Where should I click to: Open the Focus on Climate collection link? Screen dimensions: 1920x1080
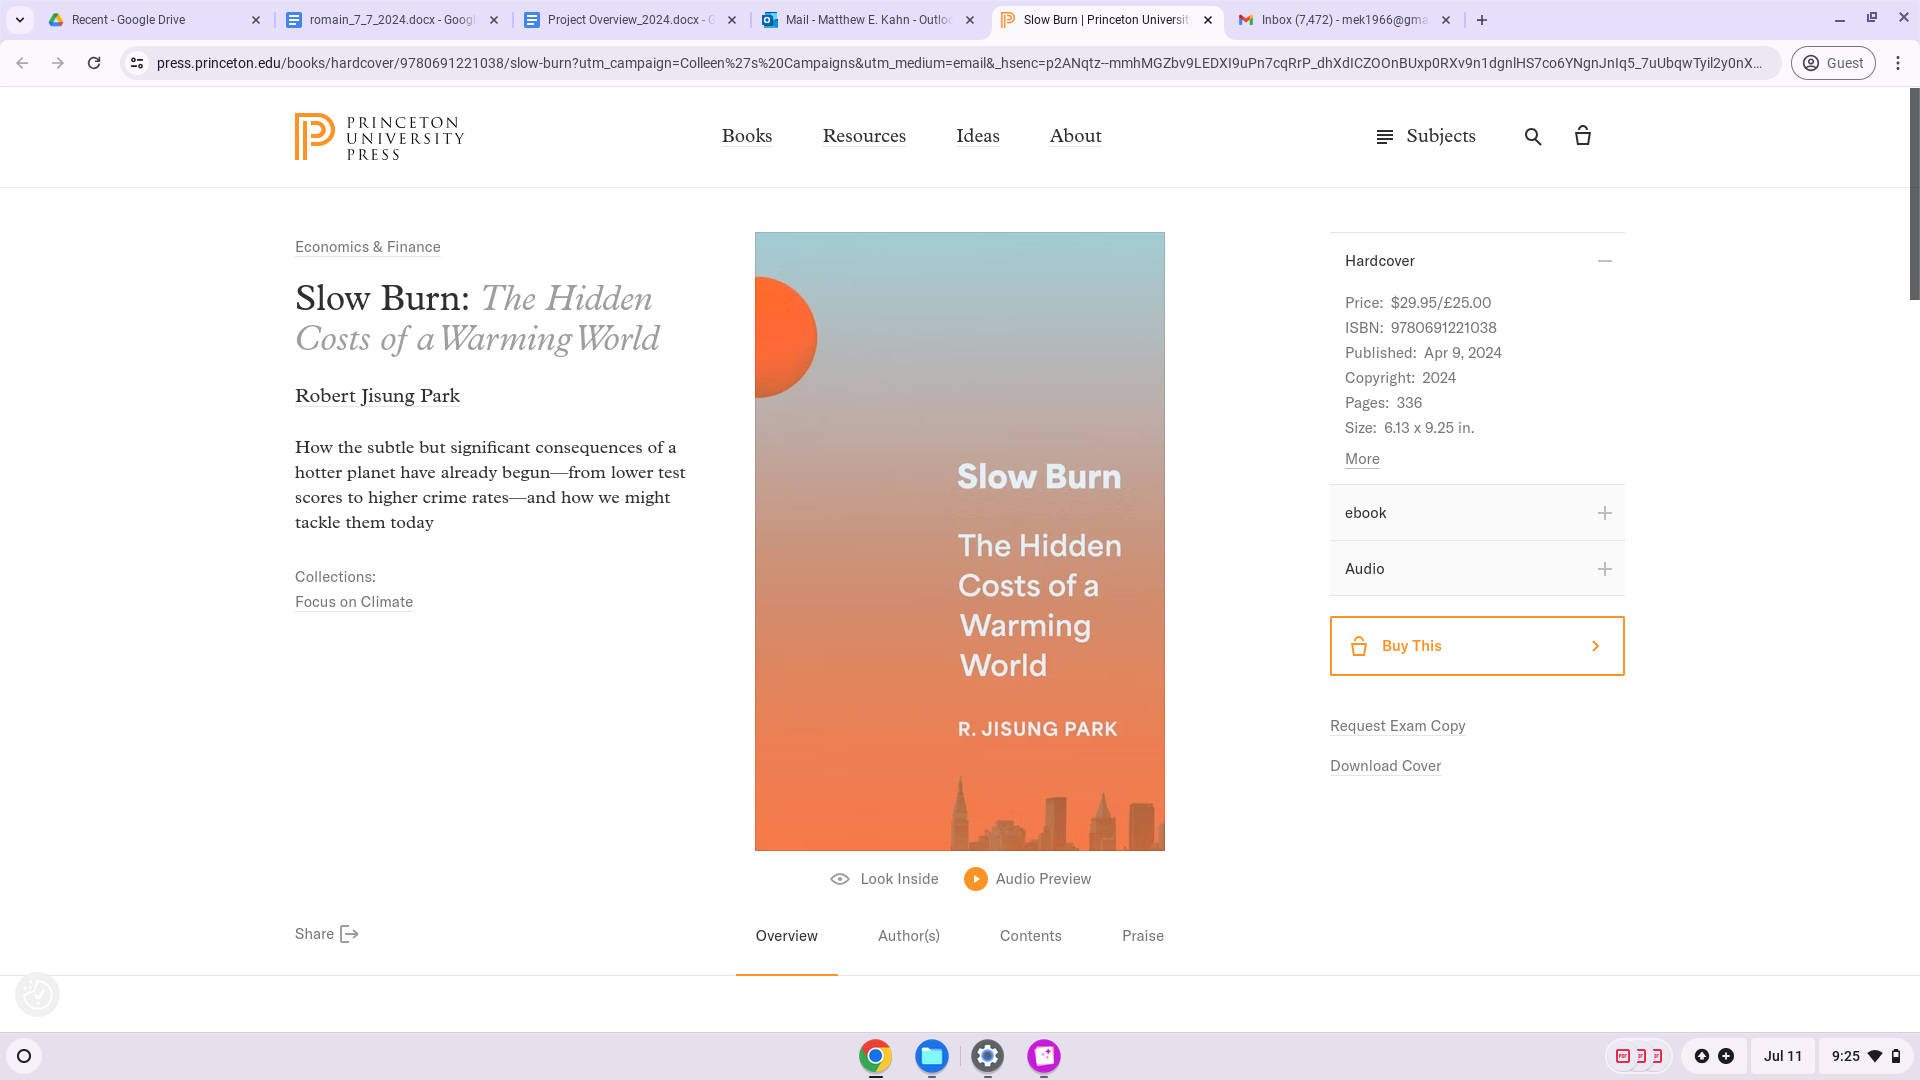click(354, 602)
